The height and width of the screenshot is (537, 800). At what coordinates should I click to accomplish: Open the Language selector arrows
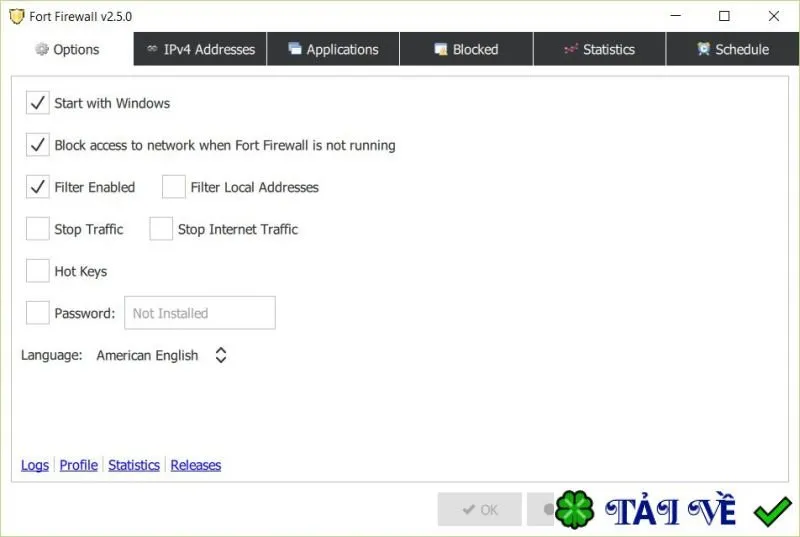[x=220, y=355]
